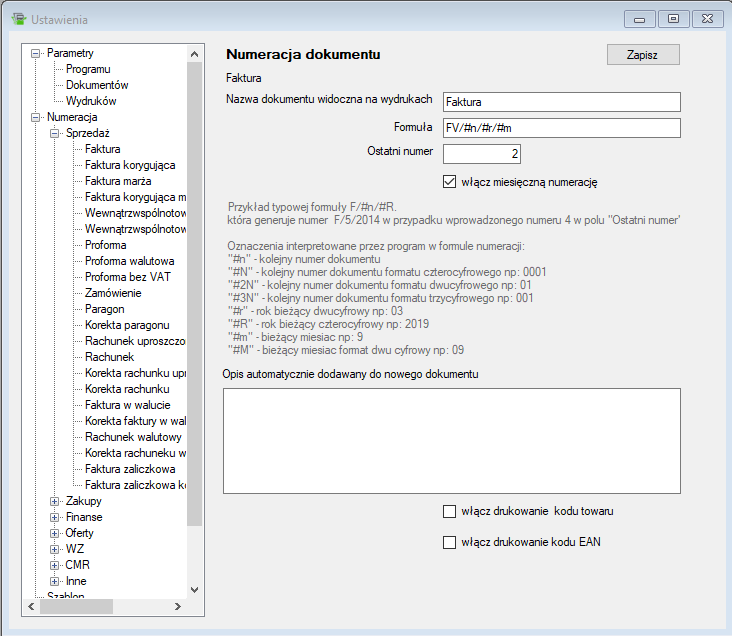The image size is (732, 636).
Task: Collapse the Parametry tree node
Action: 37,53
